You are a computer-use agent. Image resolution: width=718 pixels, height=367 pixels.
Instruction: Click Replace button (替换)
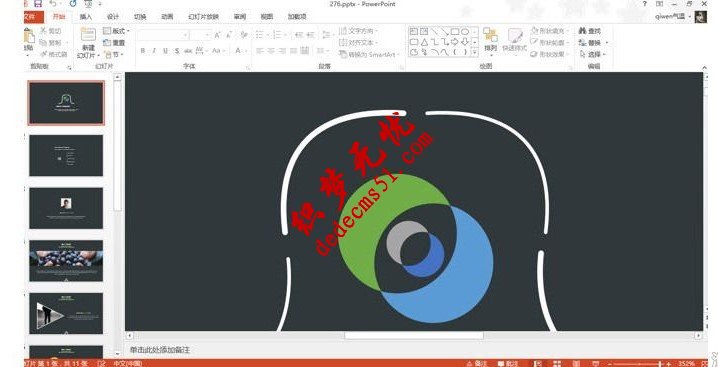tap(593, 43)
